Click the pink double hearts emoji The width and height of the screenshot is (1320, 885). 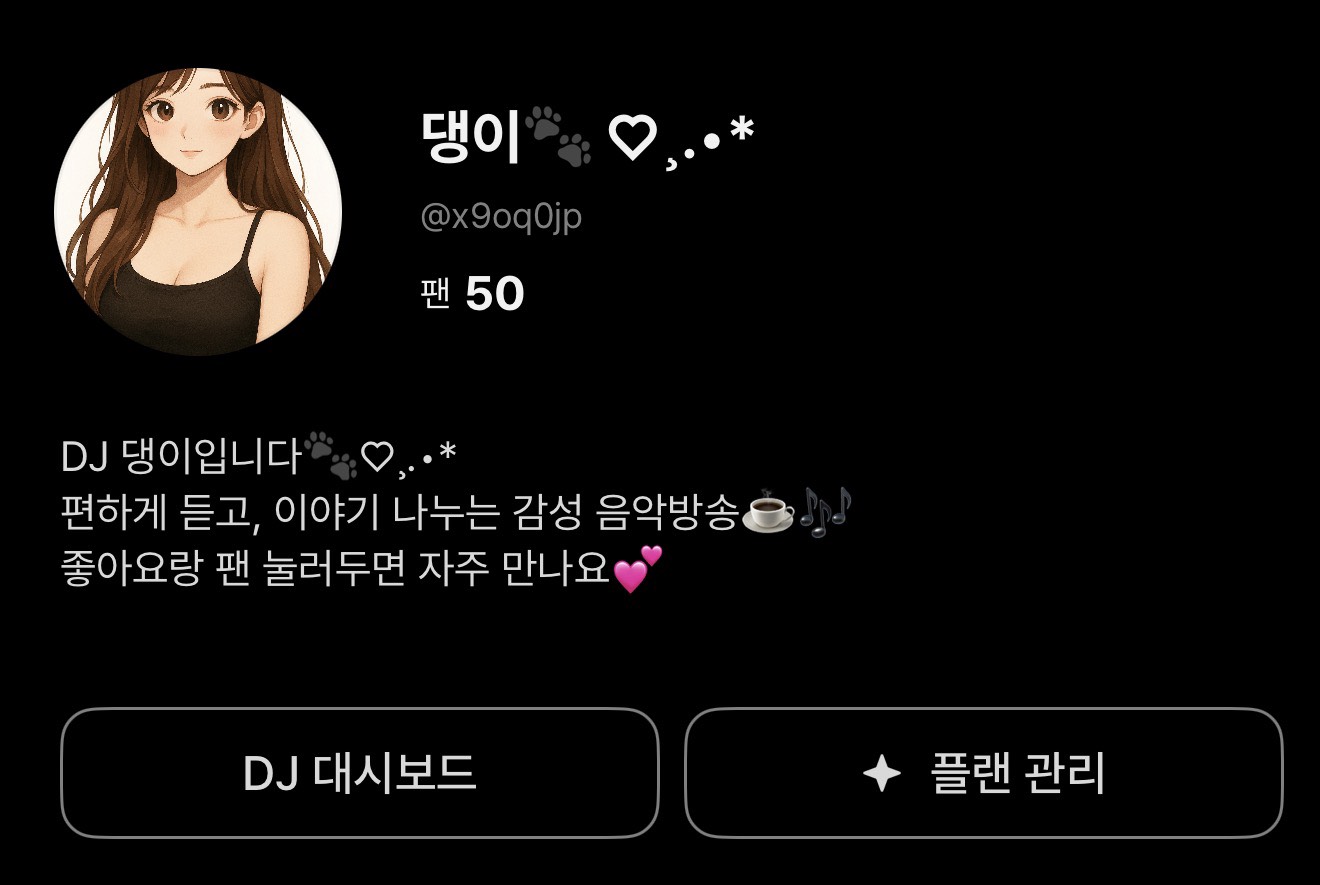pos(638,570)
